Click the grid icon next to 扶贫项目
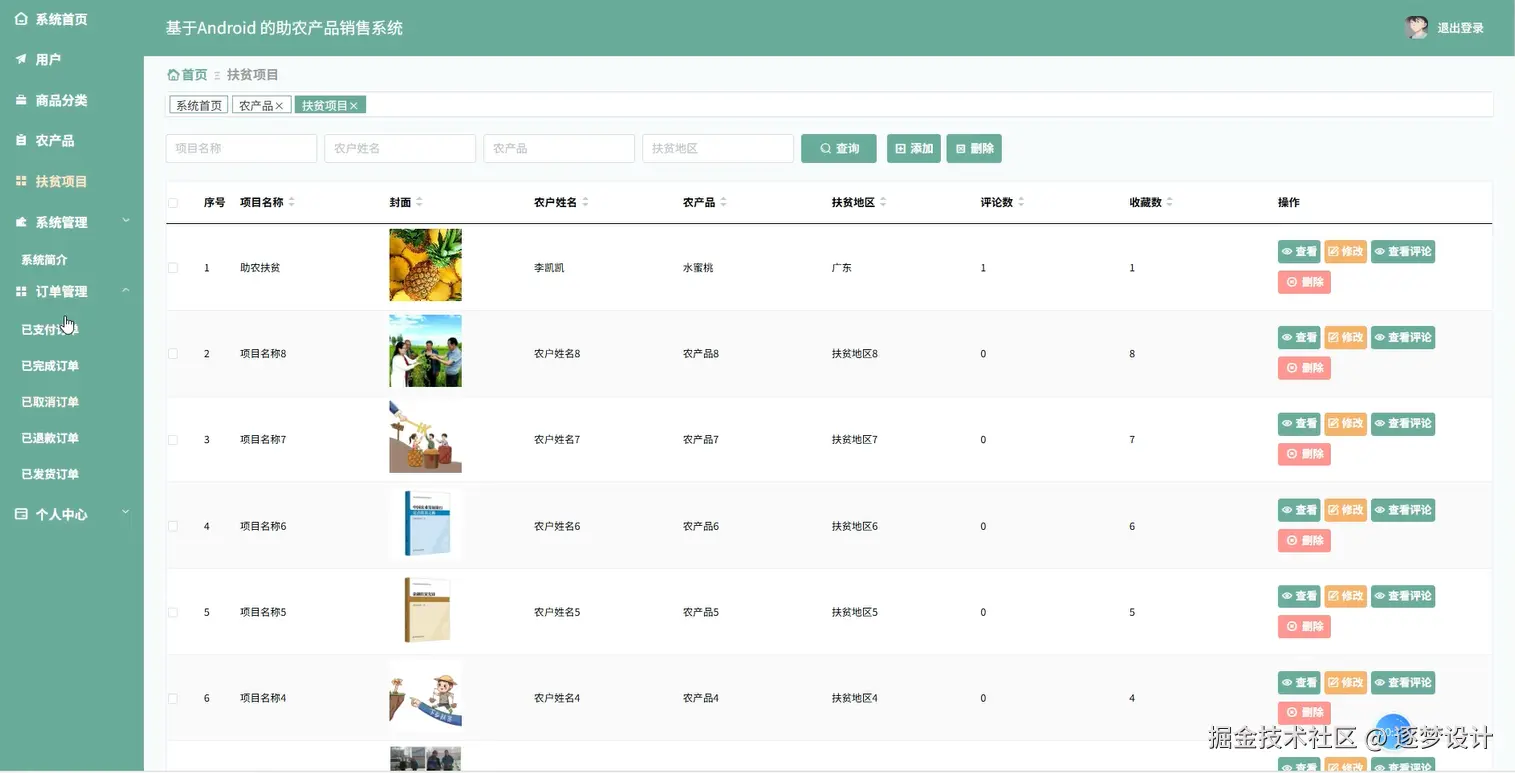 pyautogui.click(x=21, y=181)
